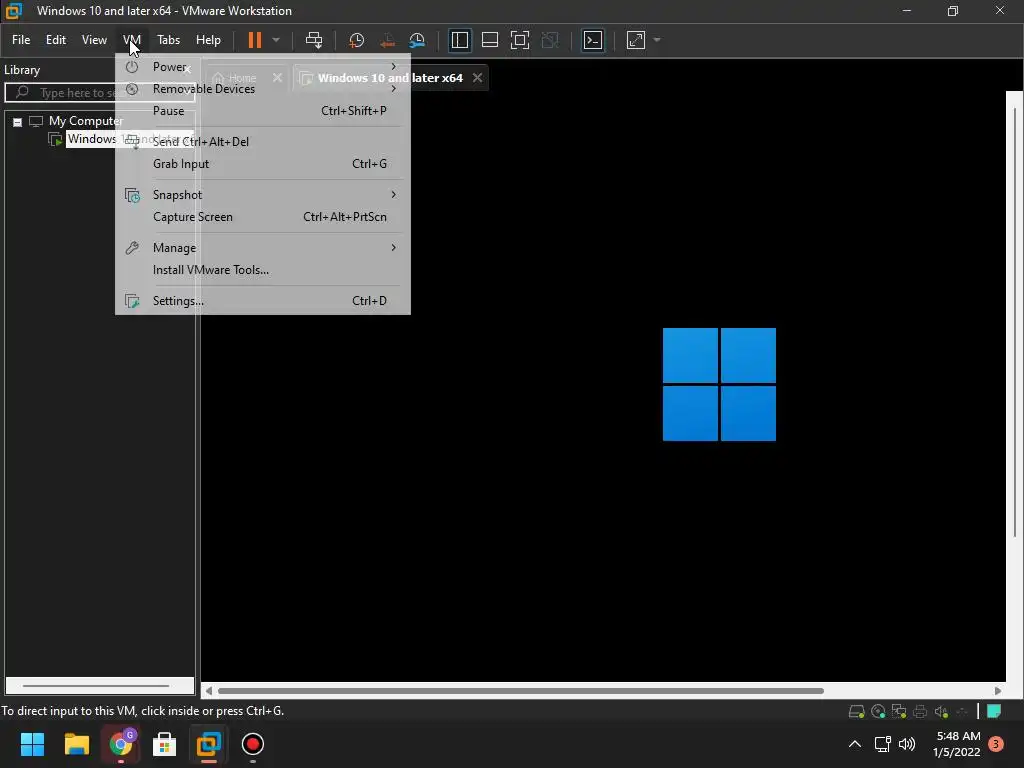Click the orange Pause VM toolbar icon
This screenshot has width=1024, height=768.
point(255,40)
